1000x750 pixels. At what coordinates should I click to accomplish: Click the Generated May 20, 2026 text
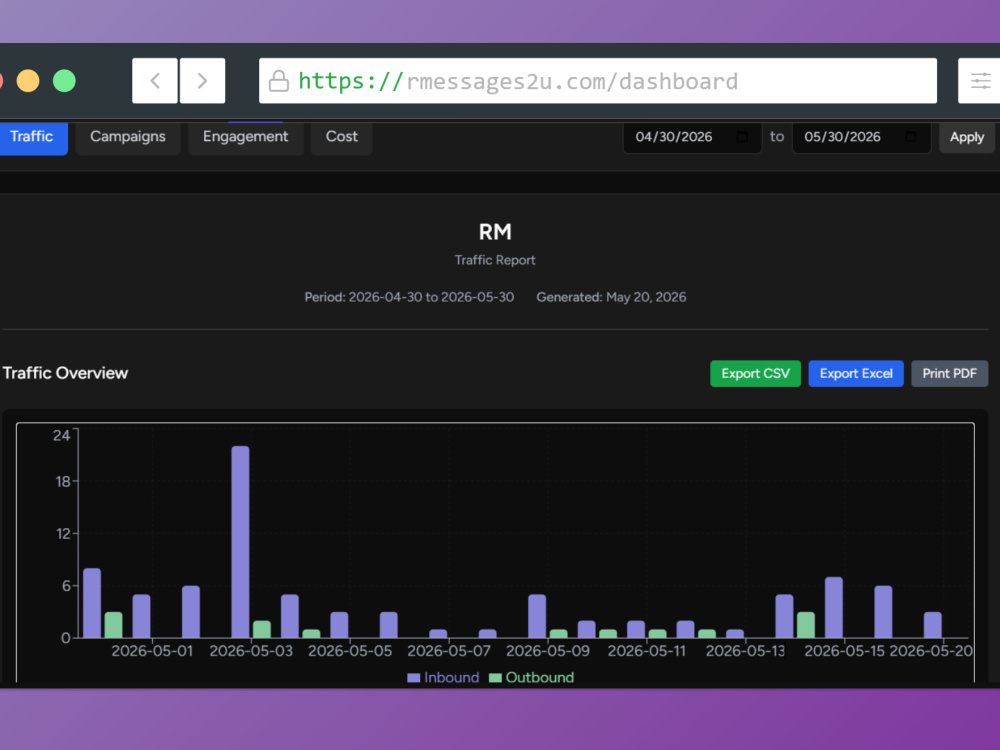pos(611,297)
